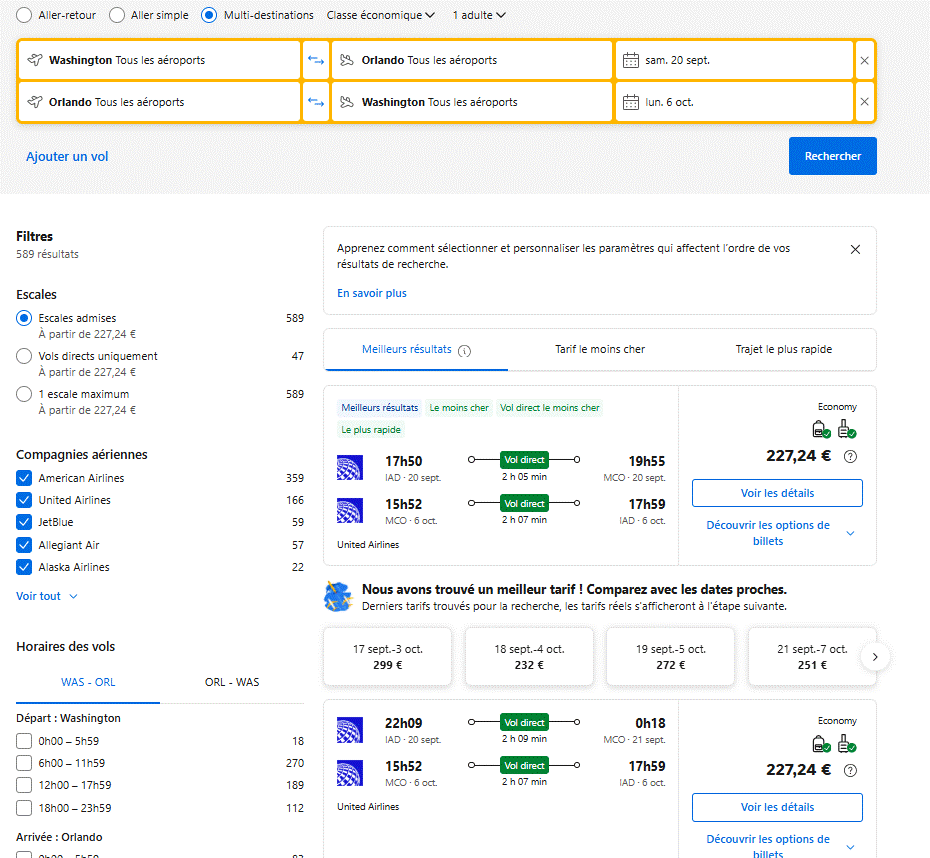Viewport: 930px width, 858px height.
Task: Click price help icon on first result
Action: [x=850, y=457]
